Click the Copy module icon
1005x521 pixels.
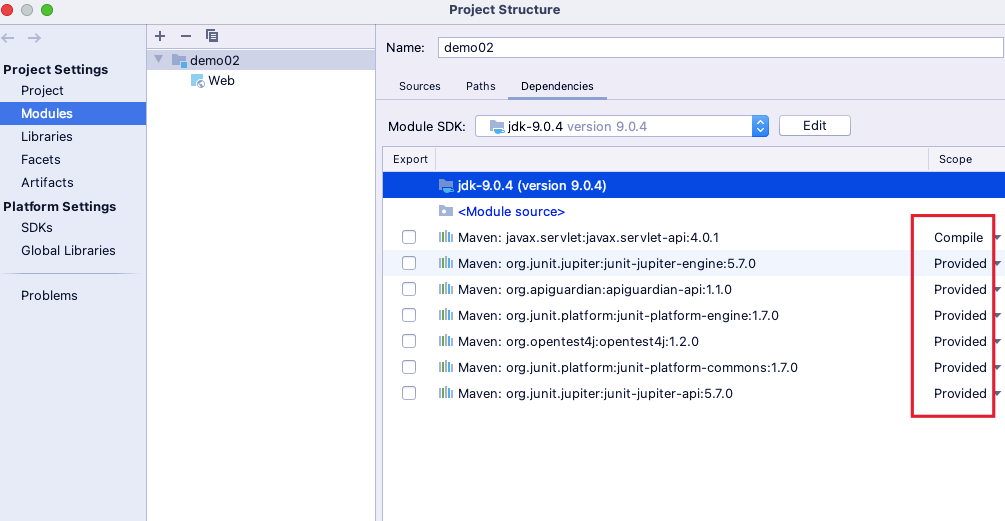coord(212,36)
